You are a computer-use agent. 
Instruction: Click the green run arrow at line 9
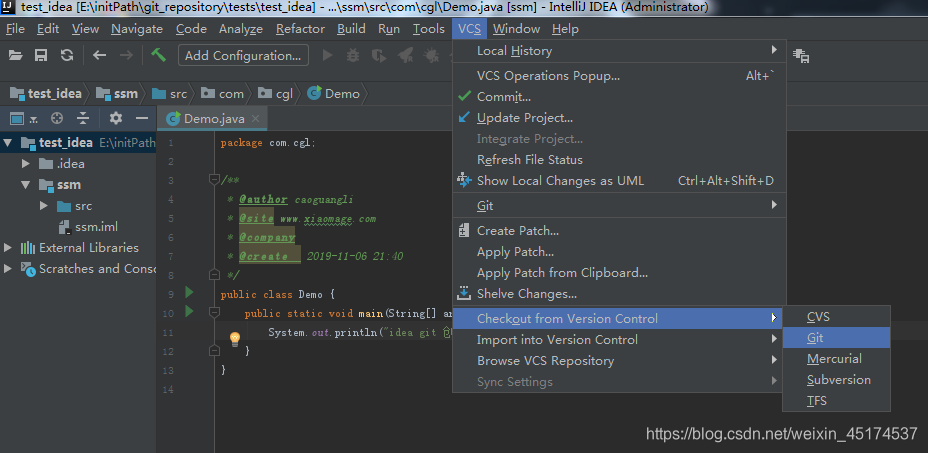[x=189, y=292]
